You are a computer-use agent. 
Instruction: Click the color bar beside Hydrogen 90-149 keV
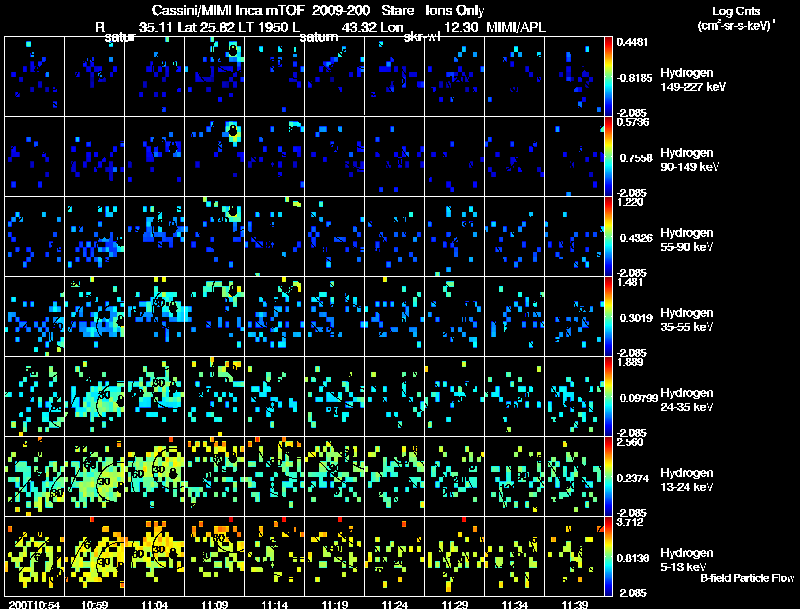608,157
